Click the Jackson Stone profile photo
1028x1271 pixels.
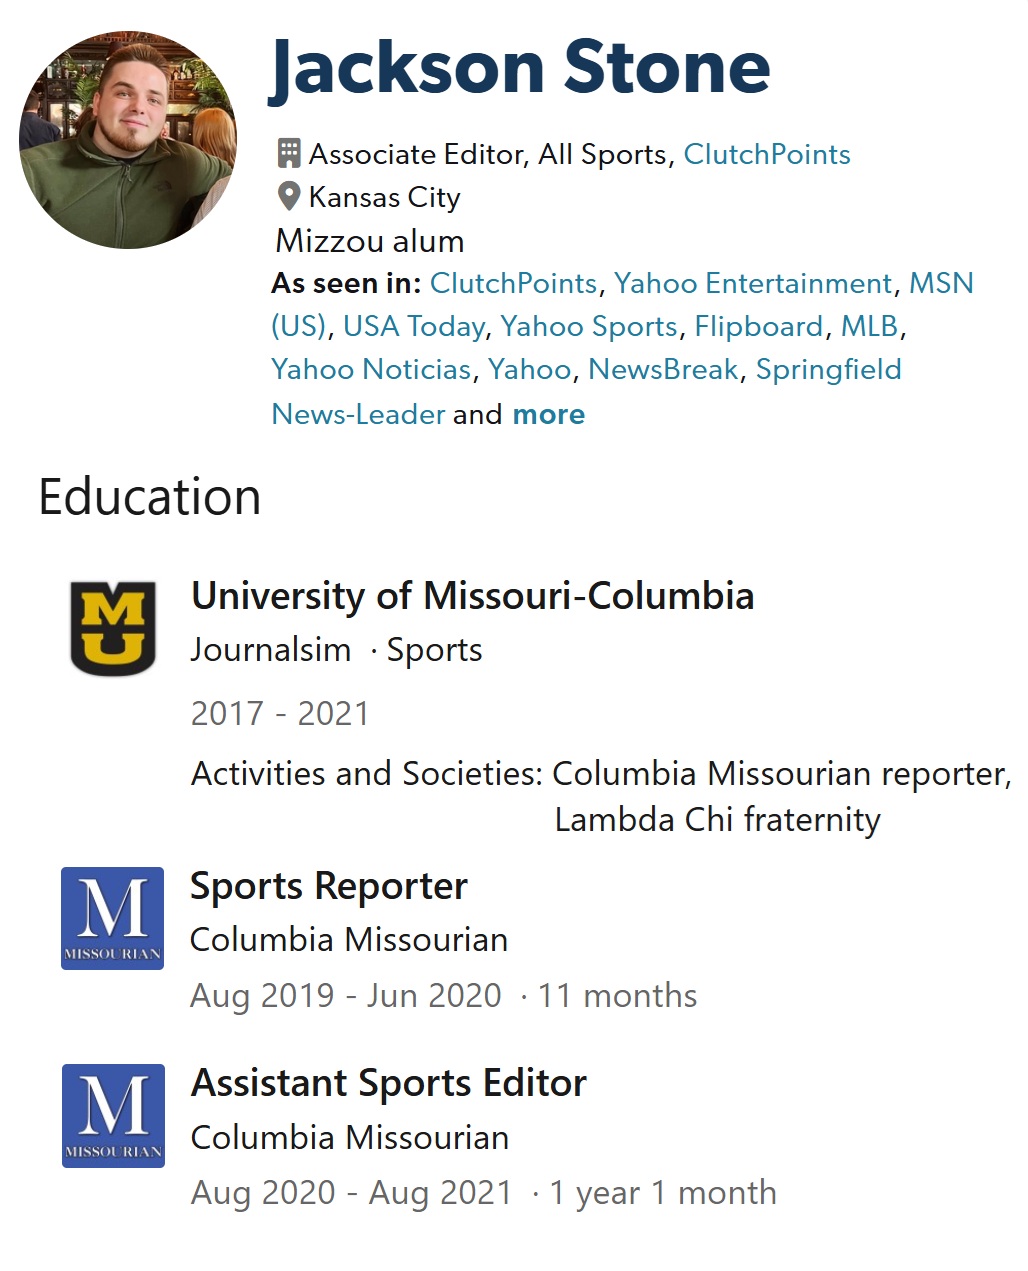pyautogui.click(x=128, y=140)
